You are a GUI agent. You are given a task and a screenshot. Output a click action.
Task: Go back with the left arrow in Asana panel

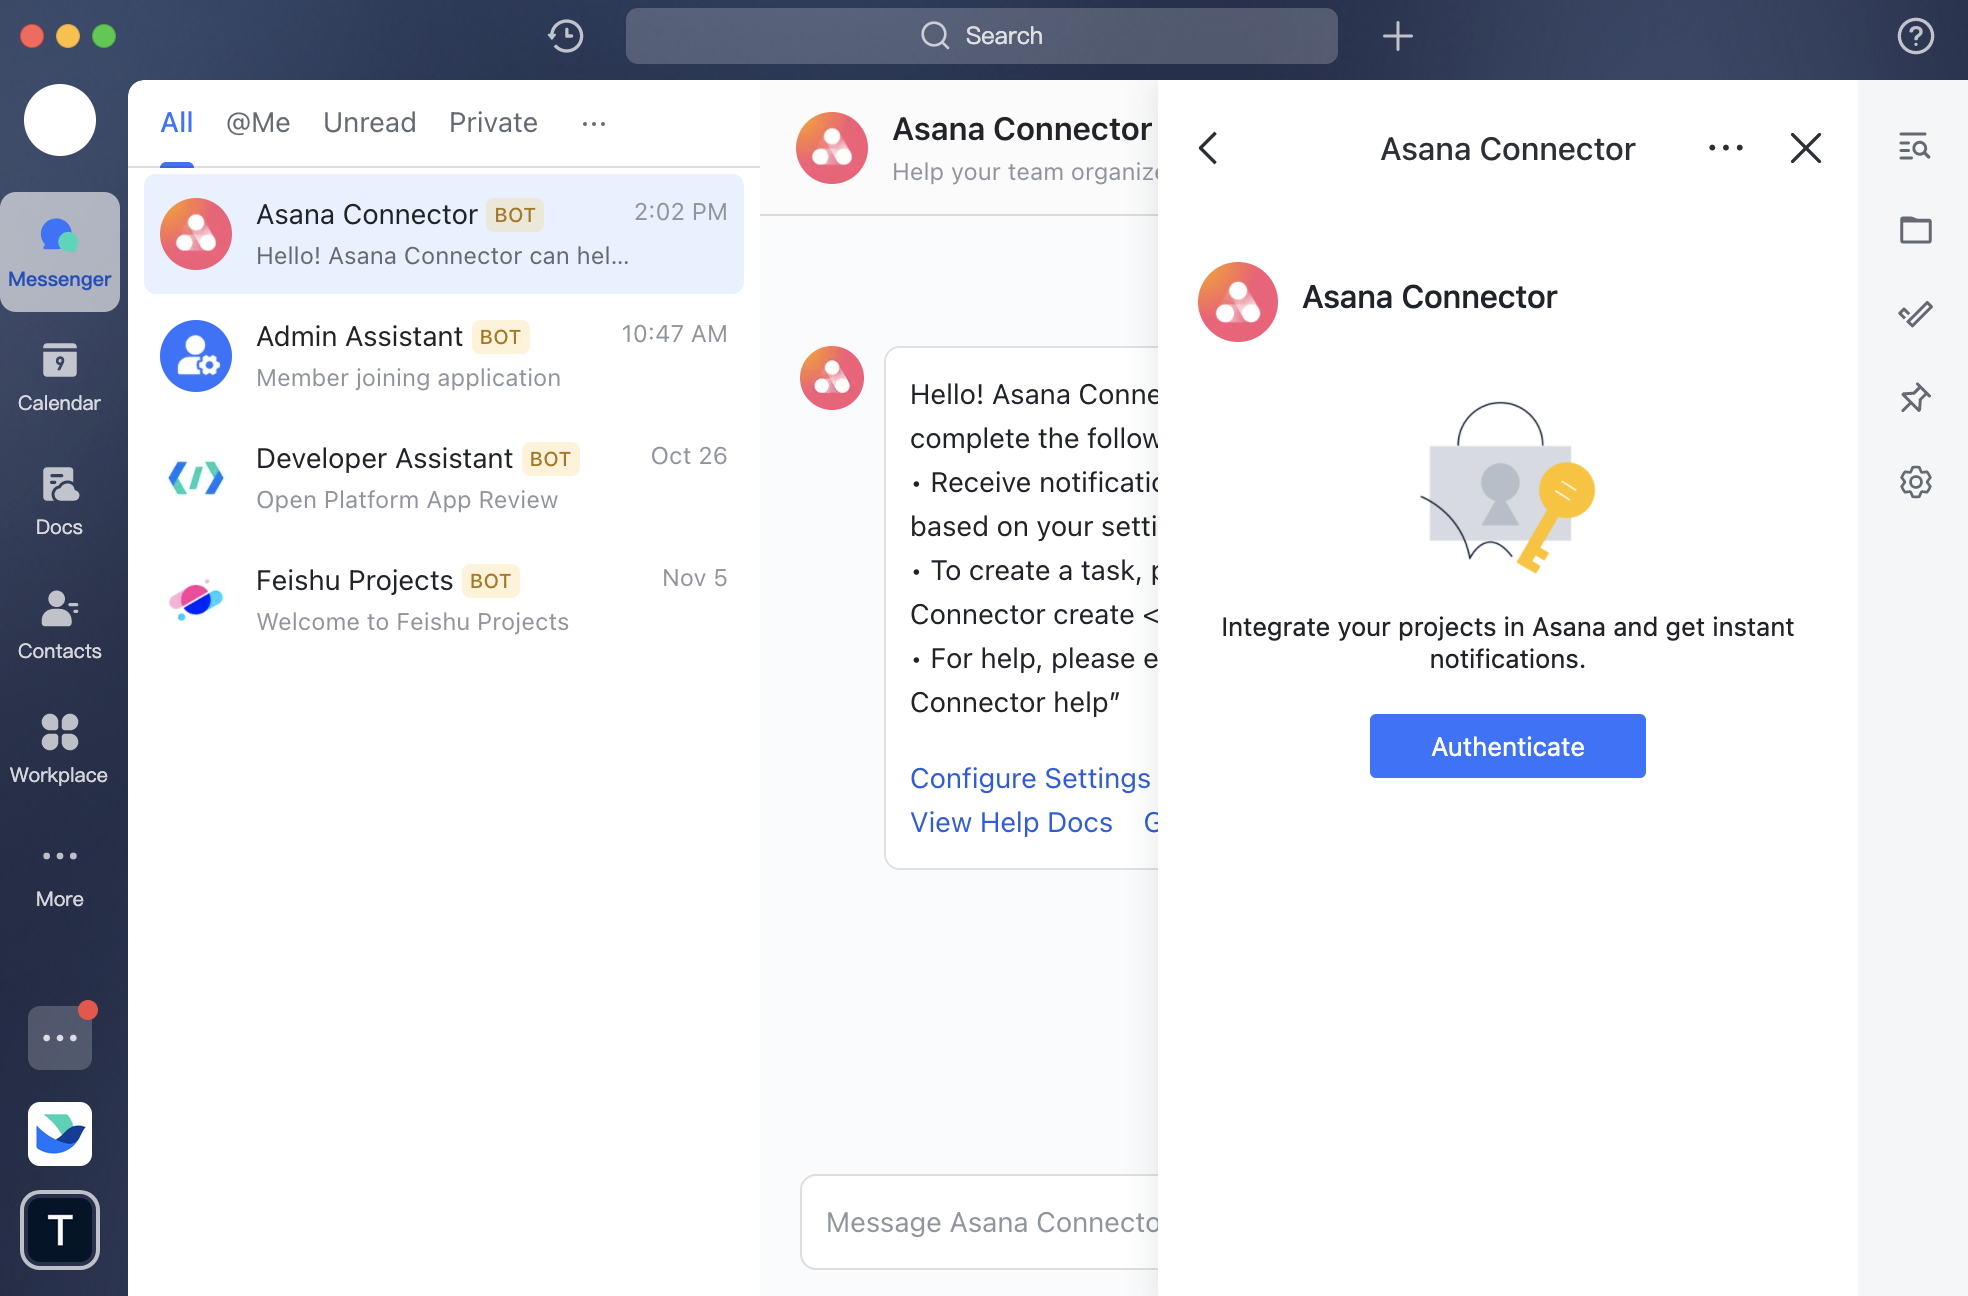[x=1208, y=148]
